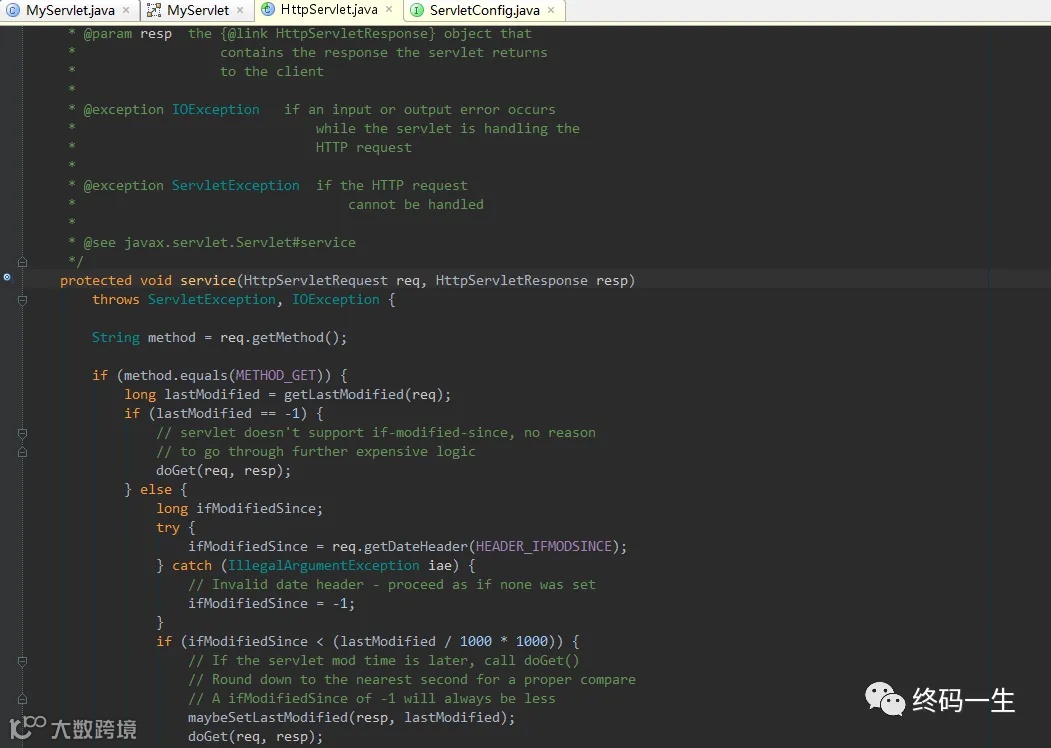Click 'IOException' in the throws clause
The width and height of the screenshot is (1051, 748).
(335, 299)
